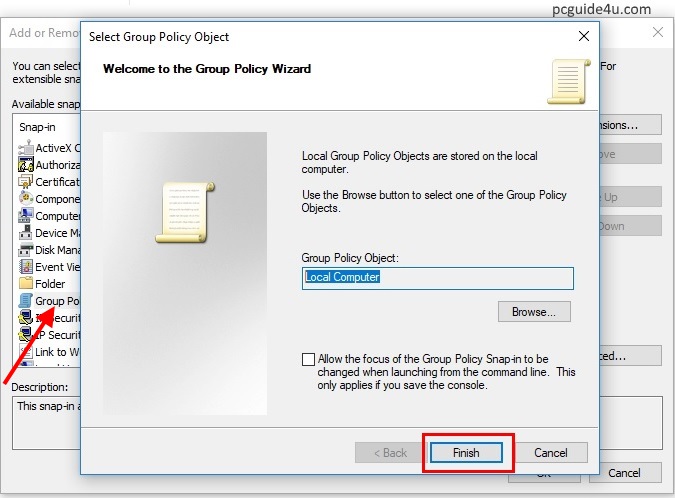
Task: Select the Event Viewer snap-in icon
Action: pos(26,267)
